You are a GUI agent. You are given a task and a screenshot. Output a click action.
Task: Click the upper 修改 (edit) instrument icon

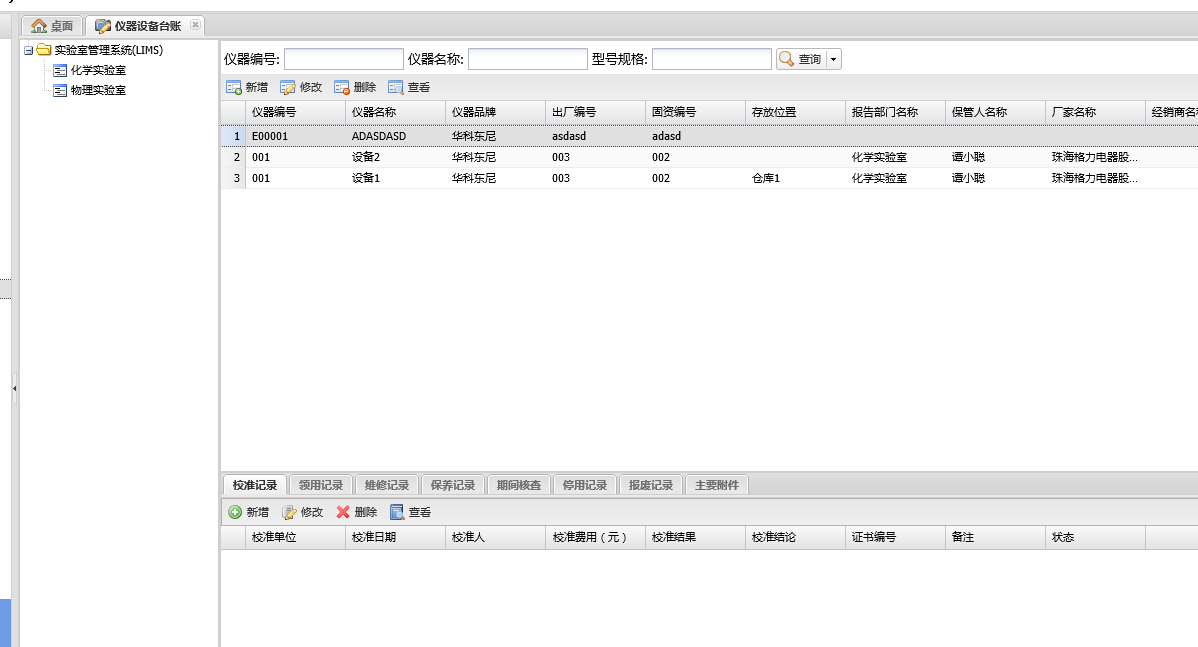click(x=288, y=88)
